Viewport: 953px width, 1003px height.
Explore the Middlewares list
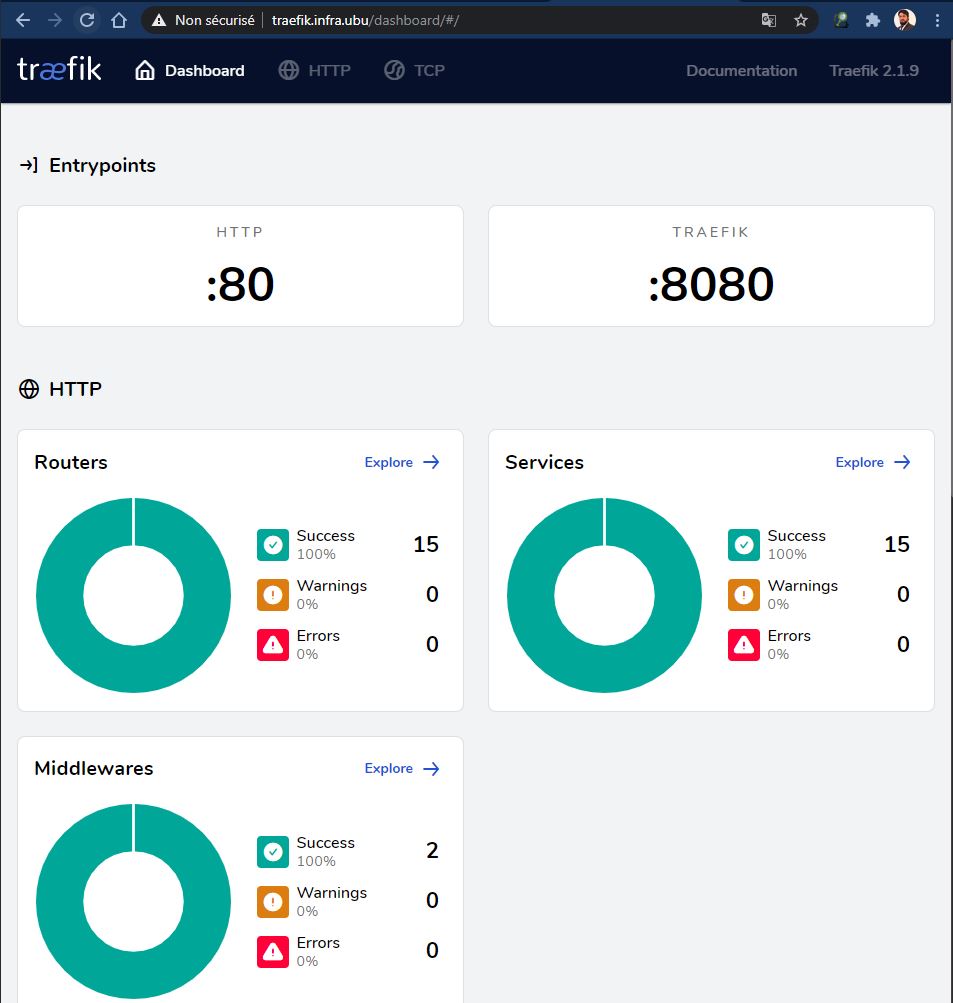[x=402, y=769]
